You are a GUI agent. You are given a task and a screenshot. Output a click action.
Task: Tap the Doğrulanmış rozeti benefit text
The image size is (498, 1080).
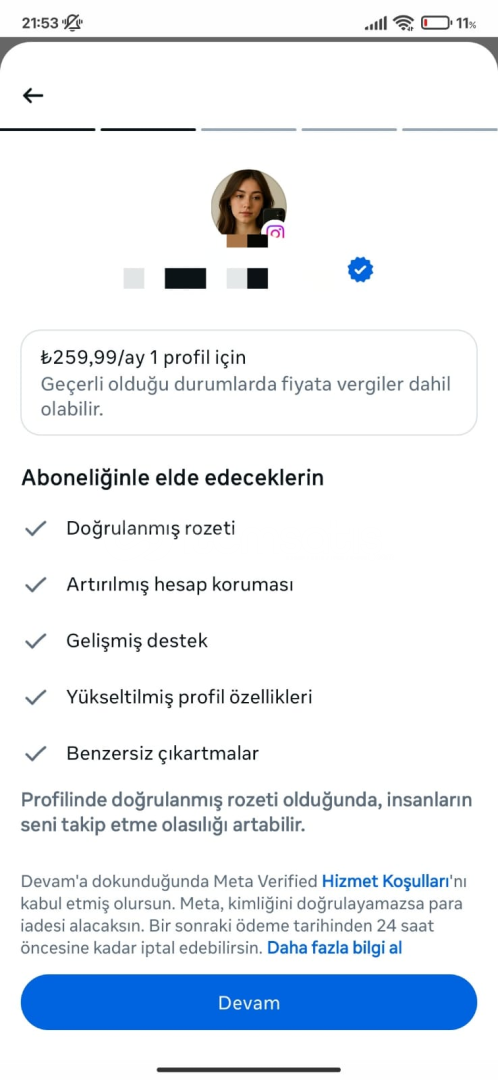coord(151,528)
